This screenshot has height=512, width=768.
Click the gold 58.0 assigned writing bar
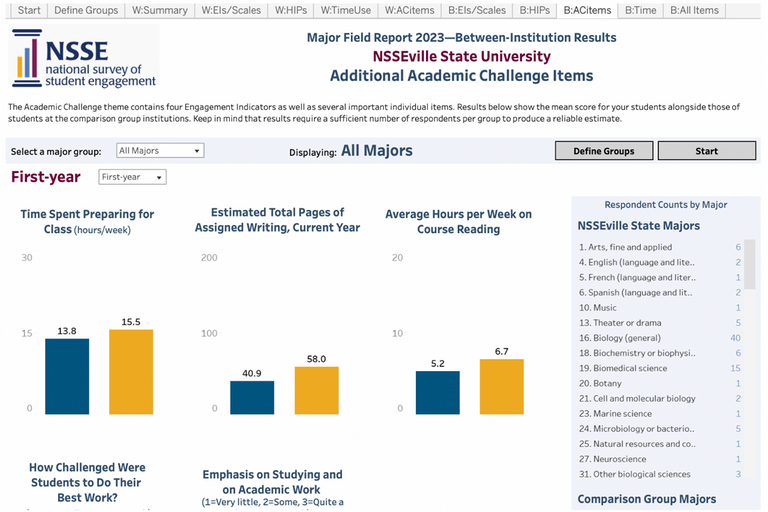(316, 390)
